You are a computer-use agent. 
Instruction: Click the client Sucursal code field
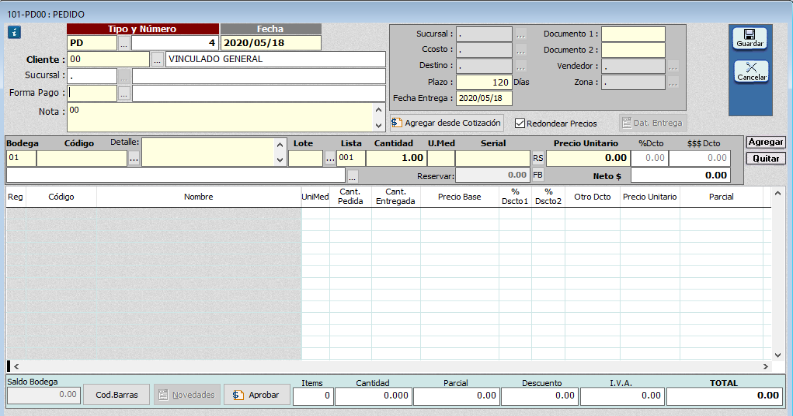92,76
